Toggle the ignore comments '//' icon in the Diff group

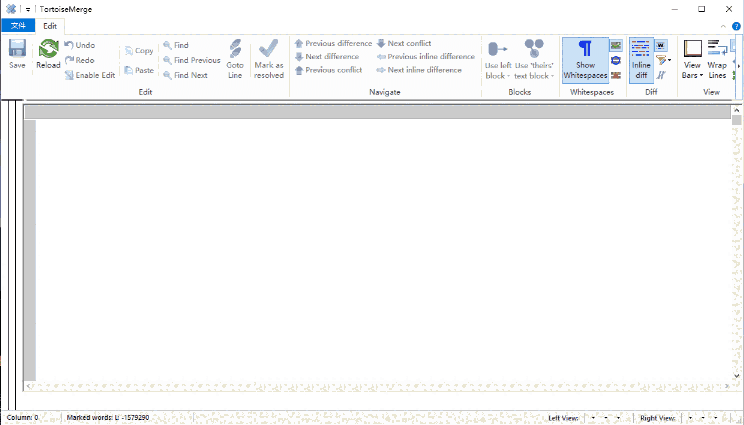tap(660, 75)
